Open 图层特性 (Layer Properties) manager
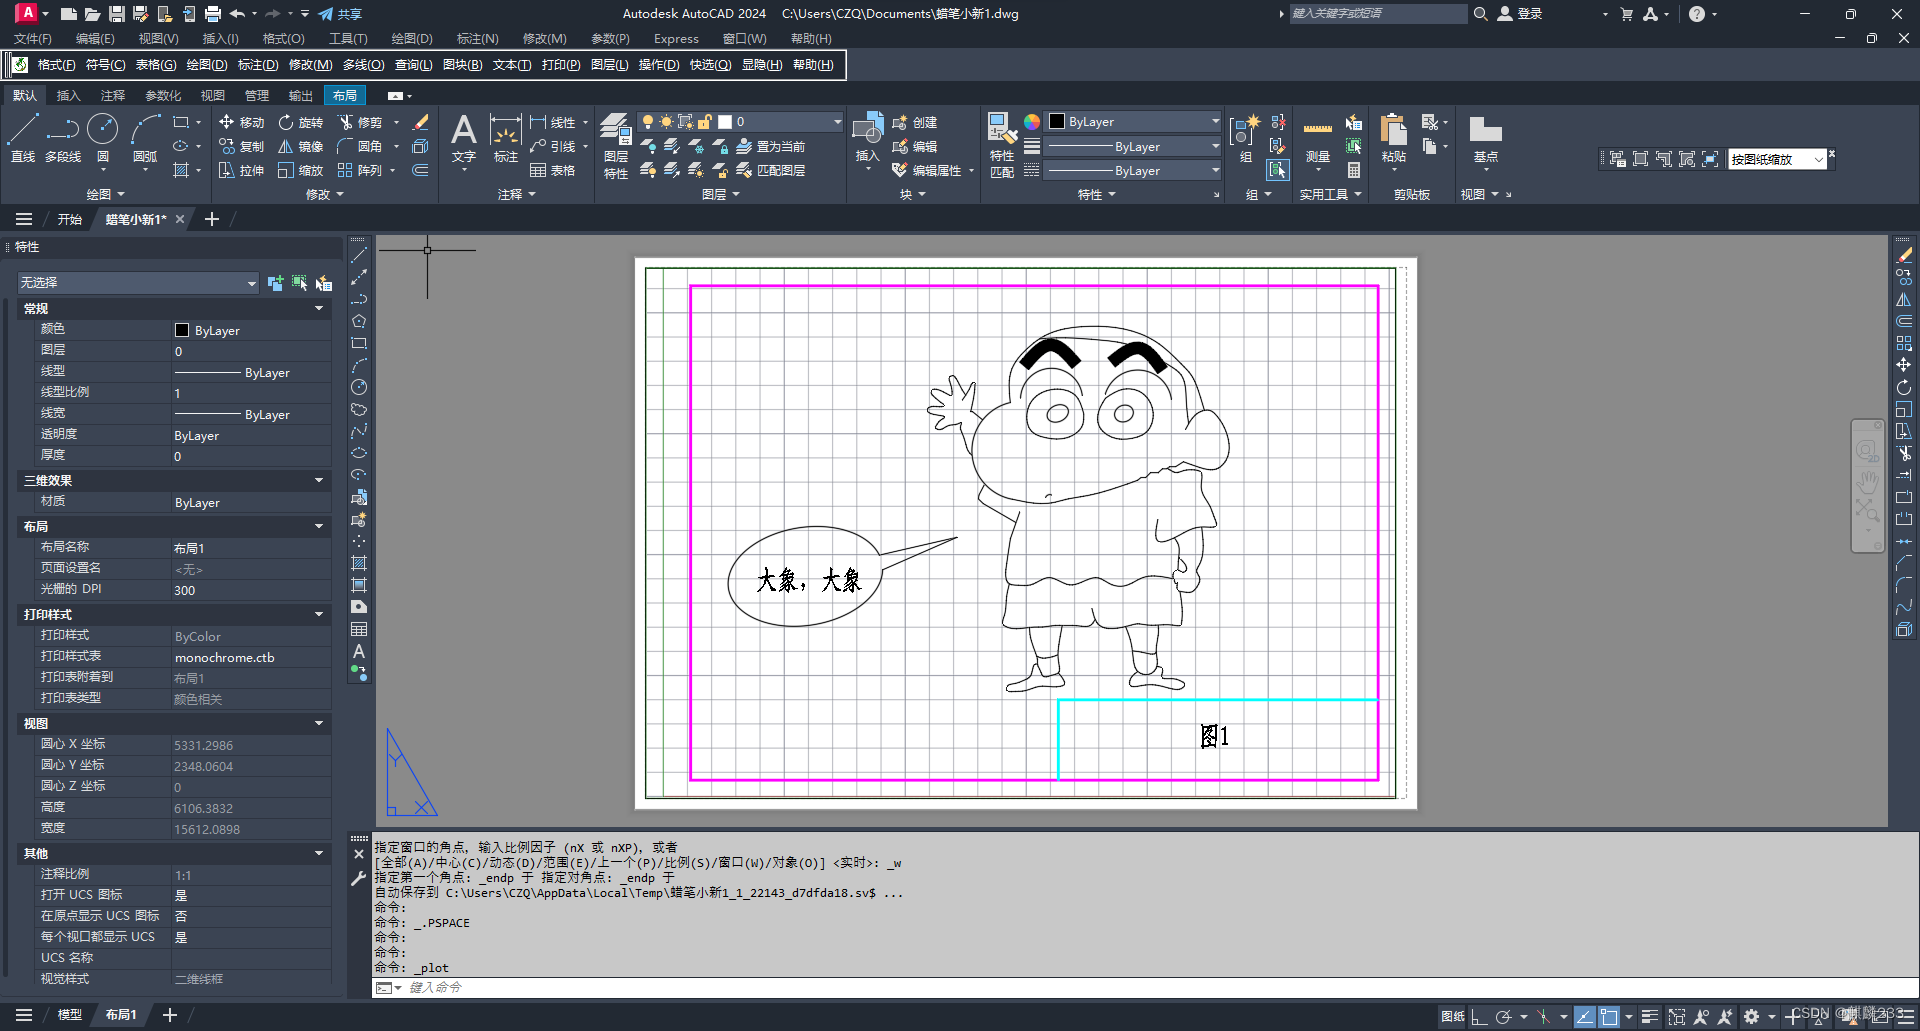The height and width of the screenshot is (1031, 1920). coord(616,146)
